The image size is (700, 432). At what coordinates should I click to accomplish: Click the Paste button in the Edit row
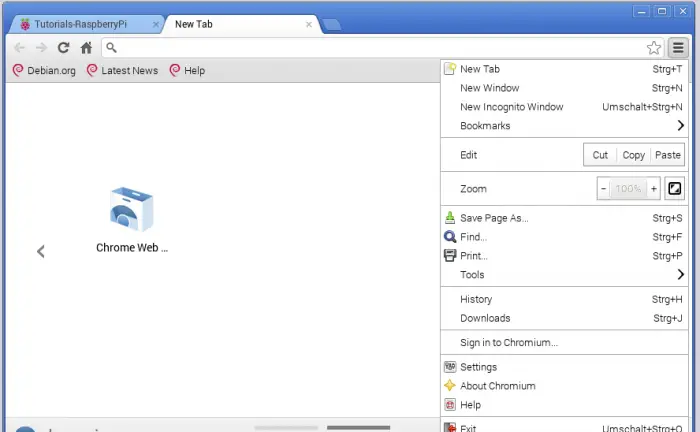[x=667, y=155]
